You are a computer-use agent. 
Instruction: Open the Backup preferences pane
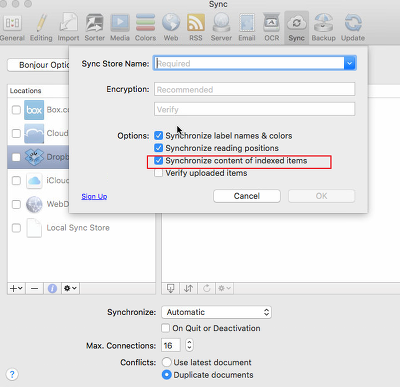pos(323,28)
